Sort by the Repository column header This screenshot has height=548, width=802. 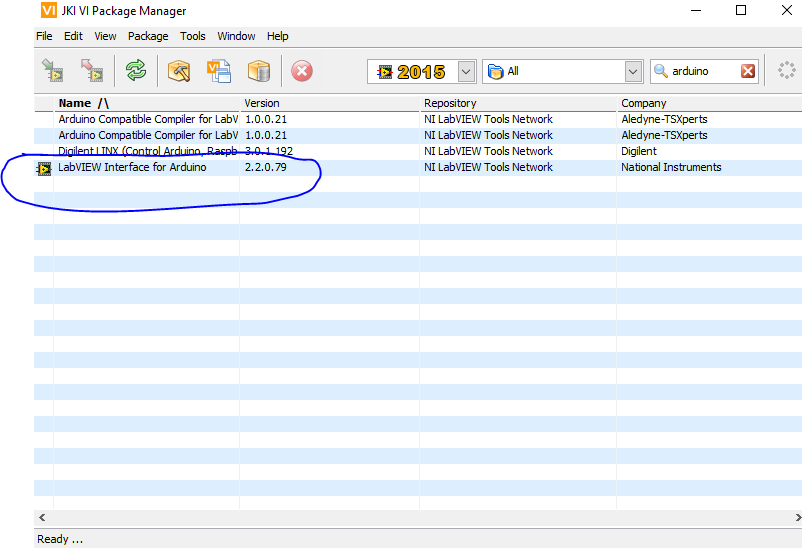tap(518, 103)
